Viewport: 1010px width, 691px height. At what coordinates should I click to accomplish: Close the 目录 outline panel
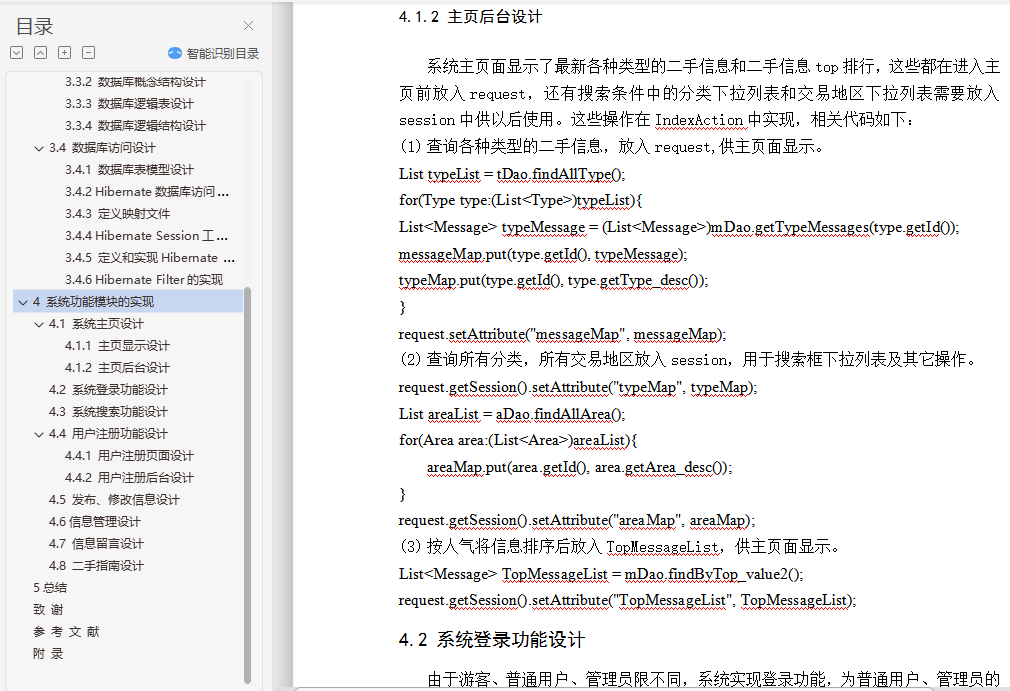248,26
